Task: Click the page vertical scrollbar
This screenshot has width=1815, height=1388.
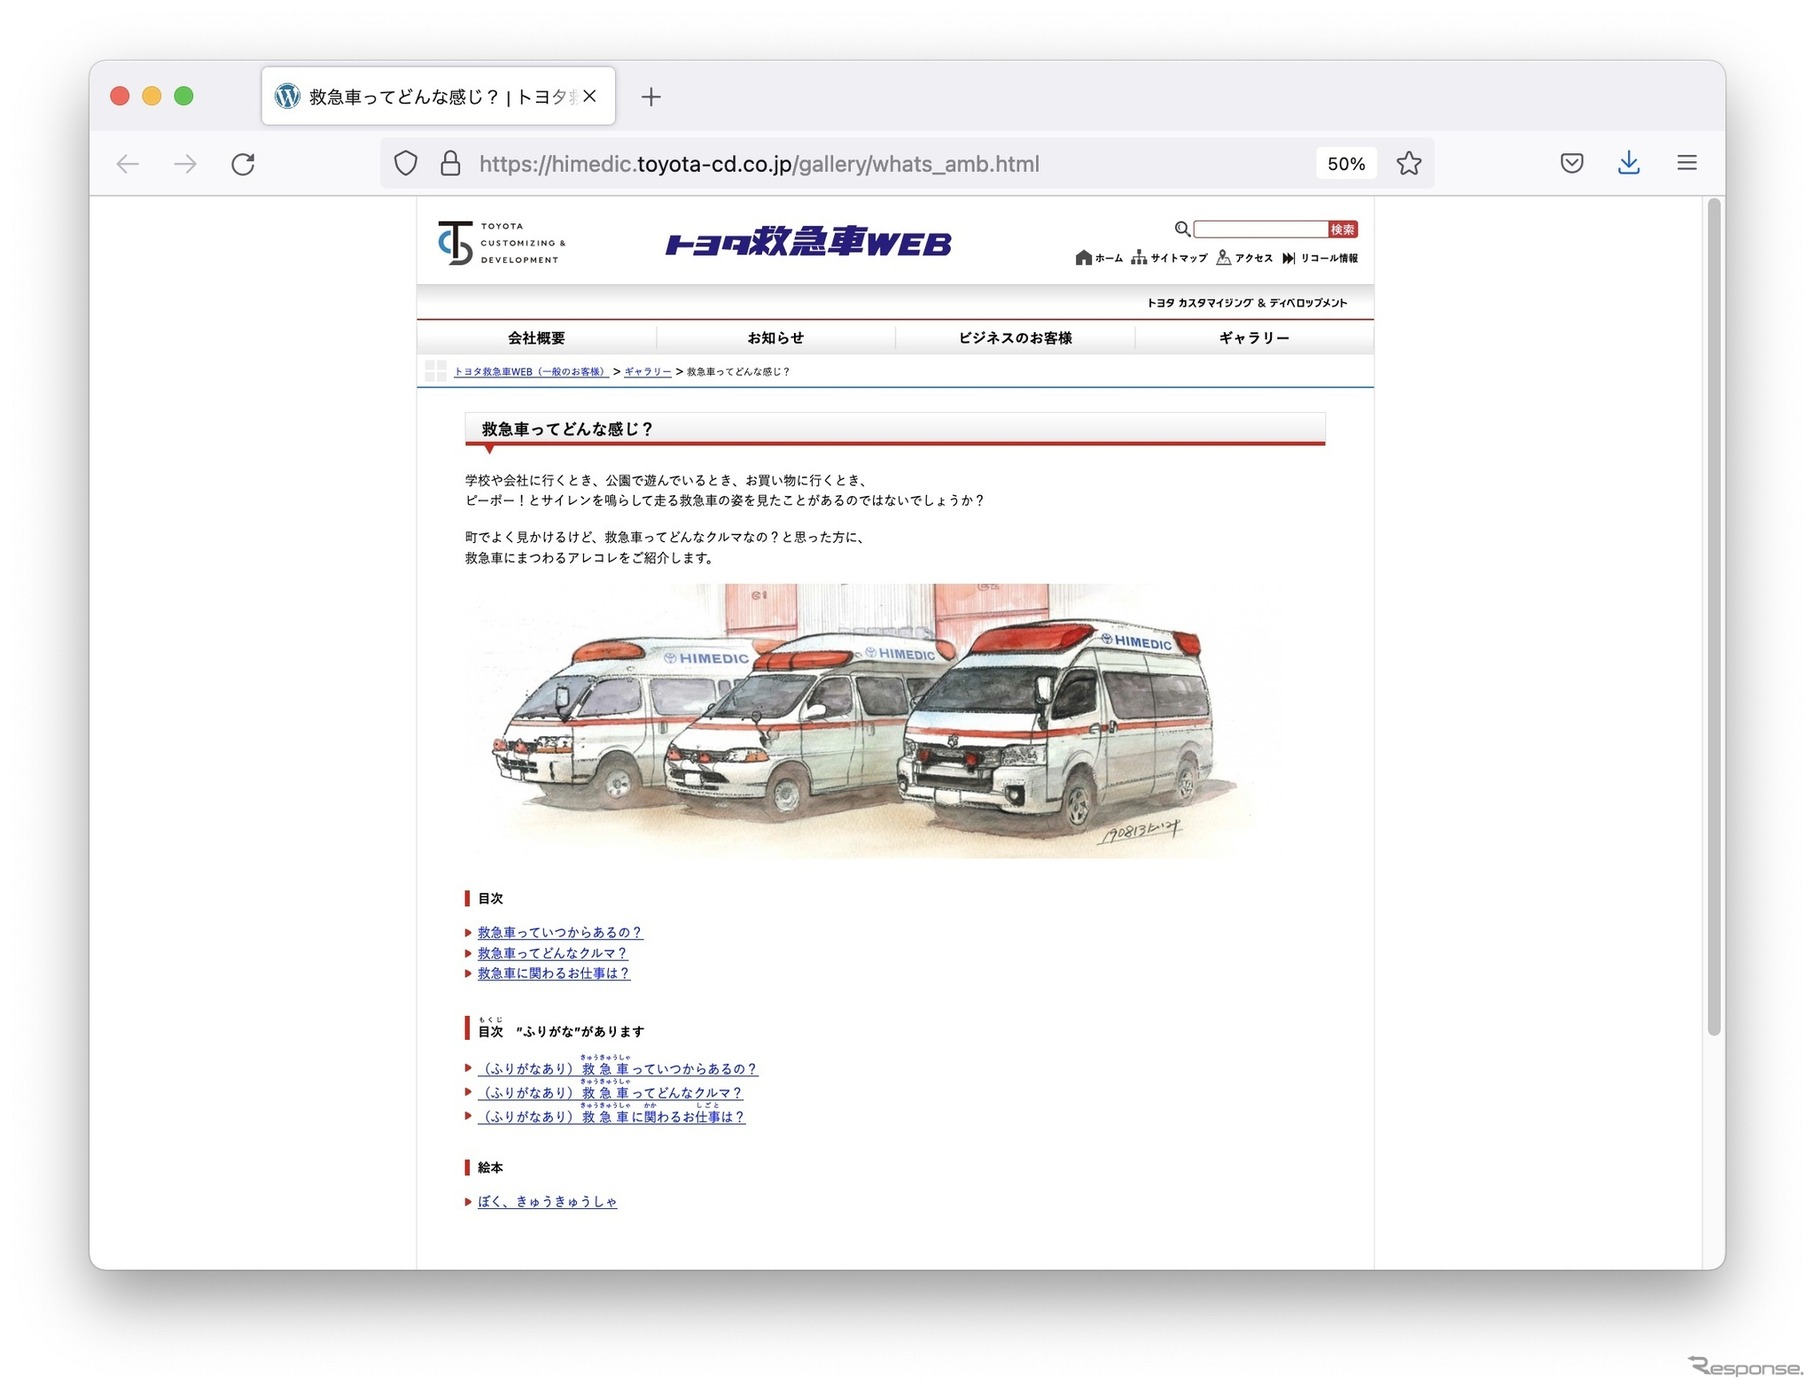Action: 1713,615
